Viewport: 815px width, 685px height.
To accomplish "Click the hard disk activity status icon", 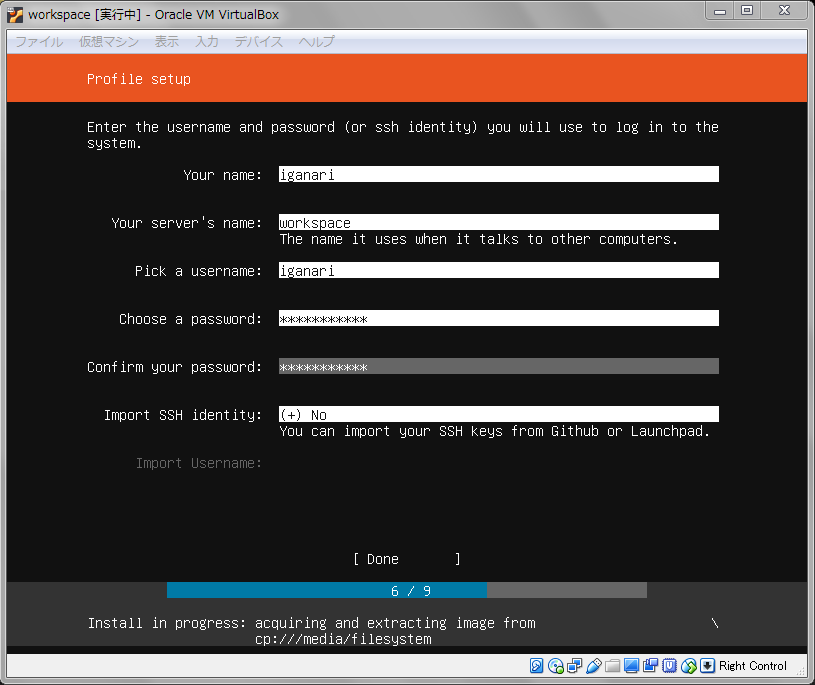I will pyautogui.click(x=536, y=666).
